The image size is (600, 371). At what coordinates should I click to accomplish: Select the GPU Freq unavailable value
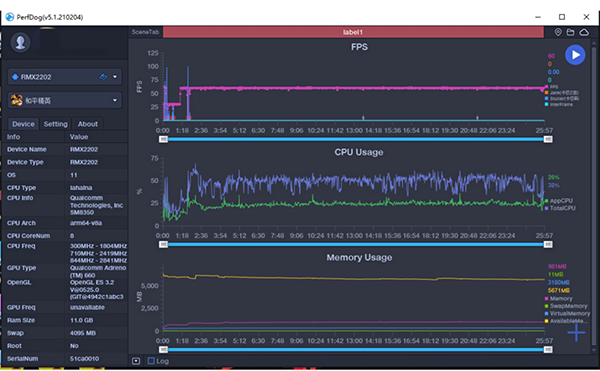pos(87,308)
